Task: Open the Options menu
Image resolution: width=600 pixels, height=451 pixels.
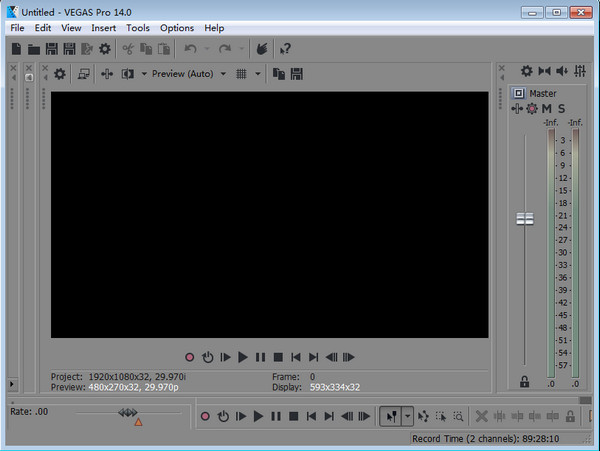Action: [x=177, y=28]
